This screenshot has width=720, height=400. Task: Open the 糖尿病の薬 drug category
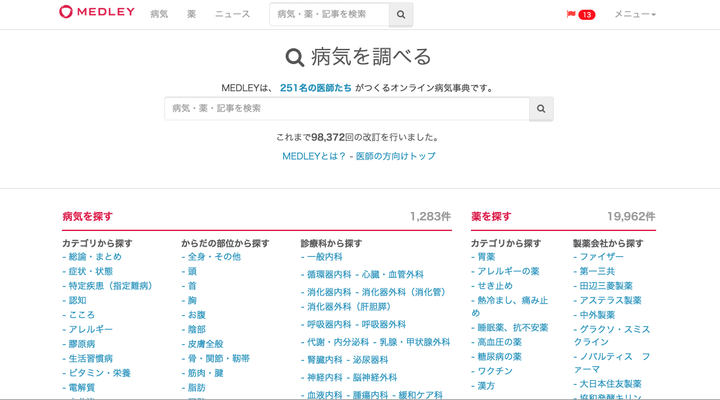[500, 357]
